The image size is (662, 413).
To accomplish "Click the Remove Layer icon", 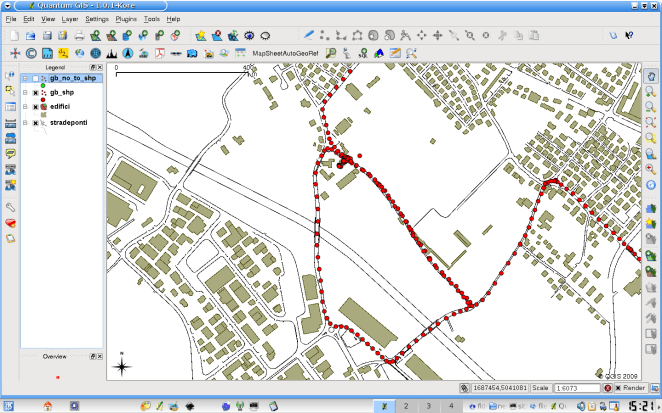I will (x=217, y=36).
